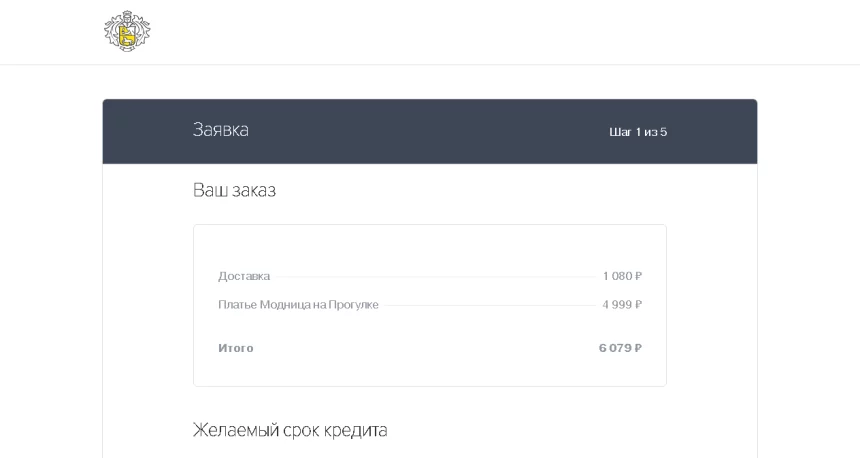Click the number 5 in the step counter
Viewport: 860px width, 458px height.
click(x=663, y=132)
